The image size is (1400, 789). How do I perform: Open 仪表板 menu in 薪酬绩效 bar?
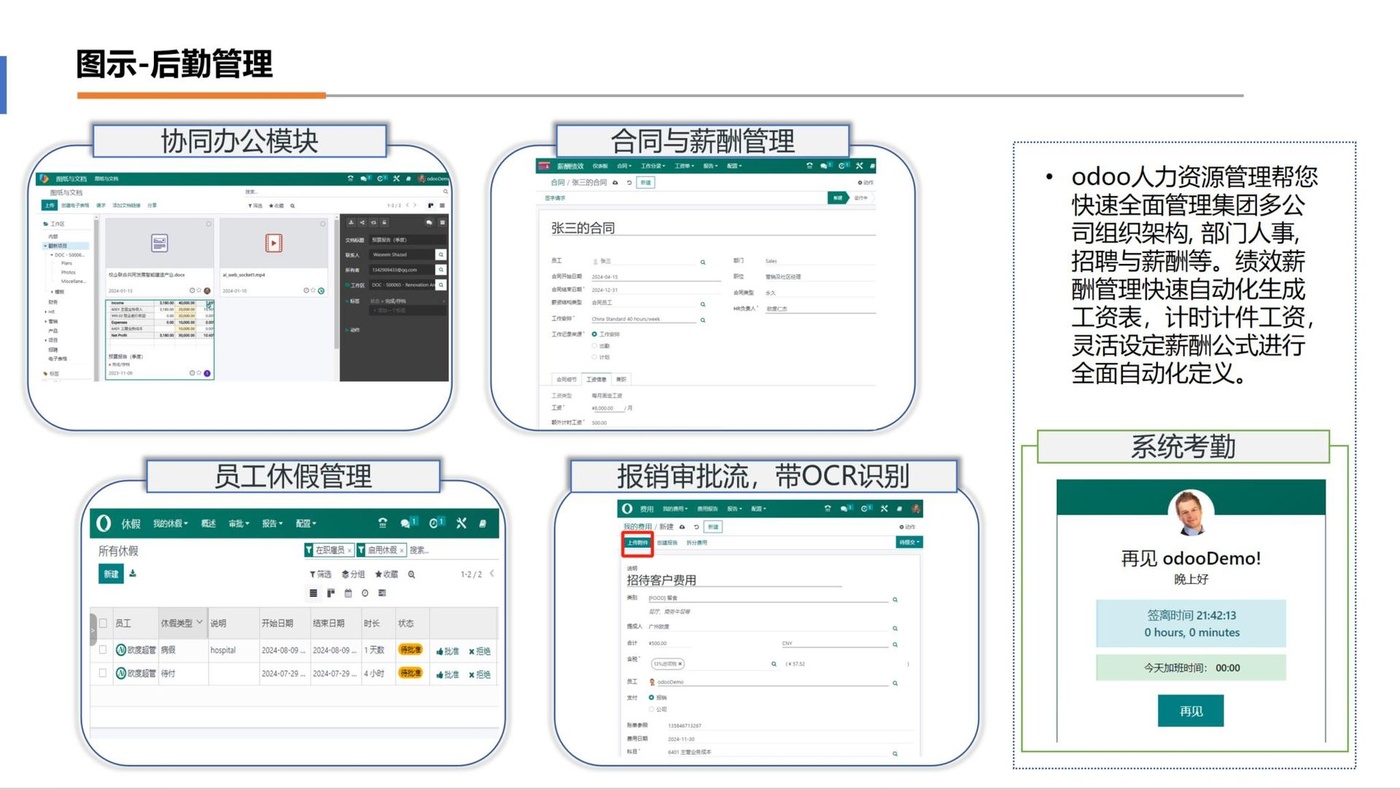[600, 166]
